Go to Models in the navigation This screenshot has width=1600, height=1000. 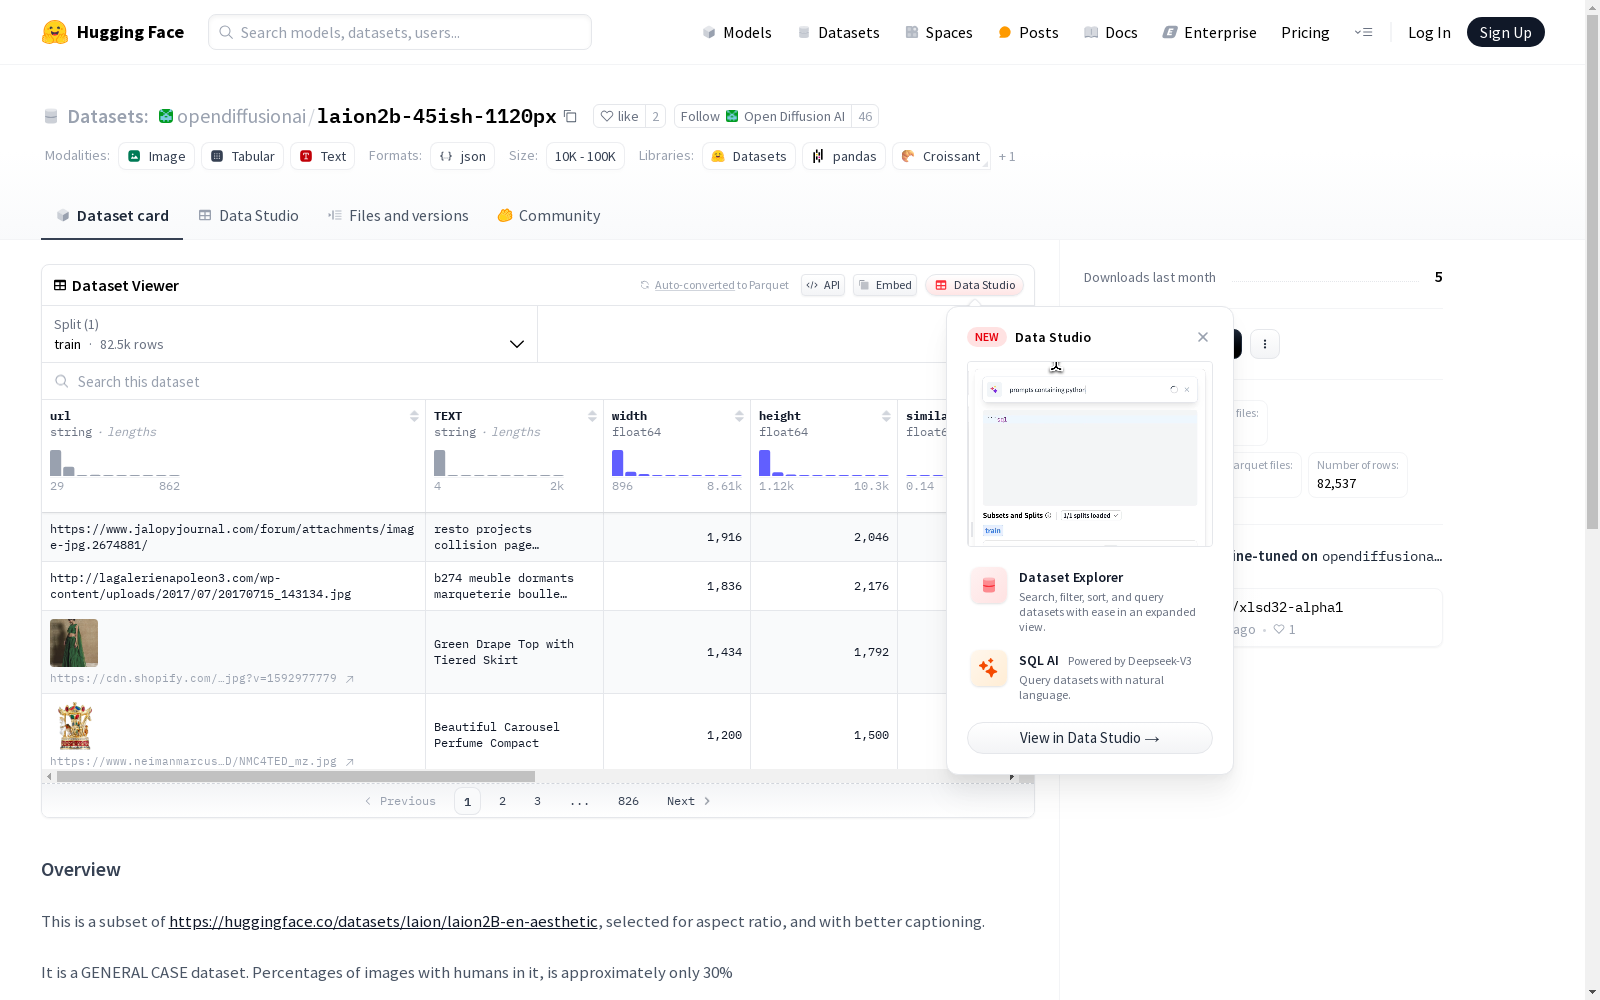pyautogui.click(x=737, y=32)
